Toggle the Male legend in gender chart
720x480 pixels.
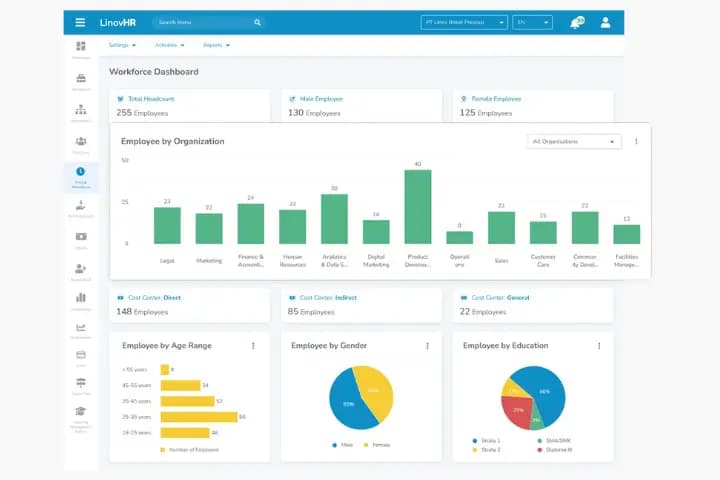coord(343,445)
